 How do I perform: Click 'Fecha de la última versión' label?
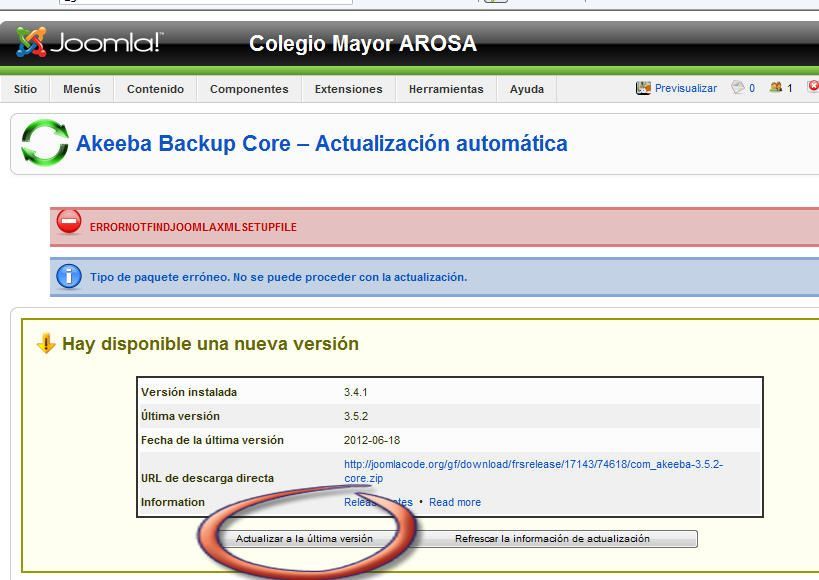click(x=212, y=440)
